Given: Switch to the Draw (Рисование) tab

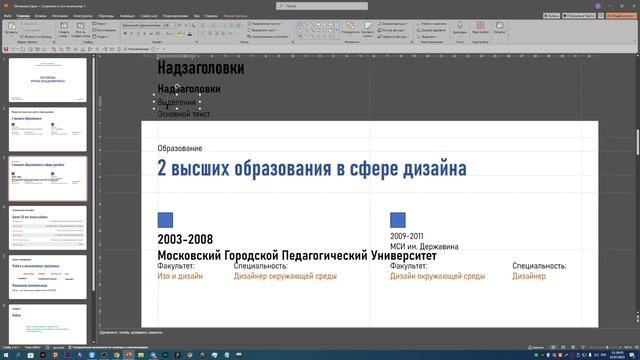Looking at the screenshot, I should pos(60,16).
